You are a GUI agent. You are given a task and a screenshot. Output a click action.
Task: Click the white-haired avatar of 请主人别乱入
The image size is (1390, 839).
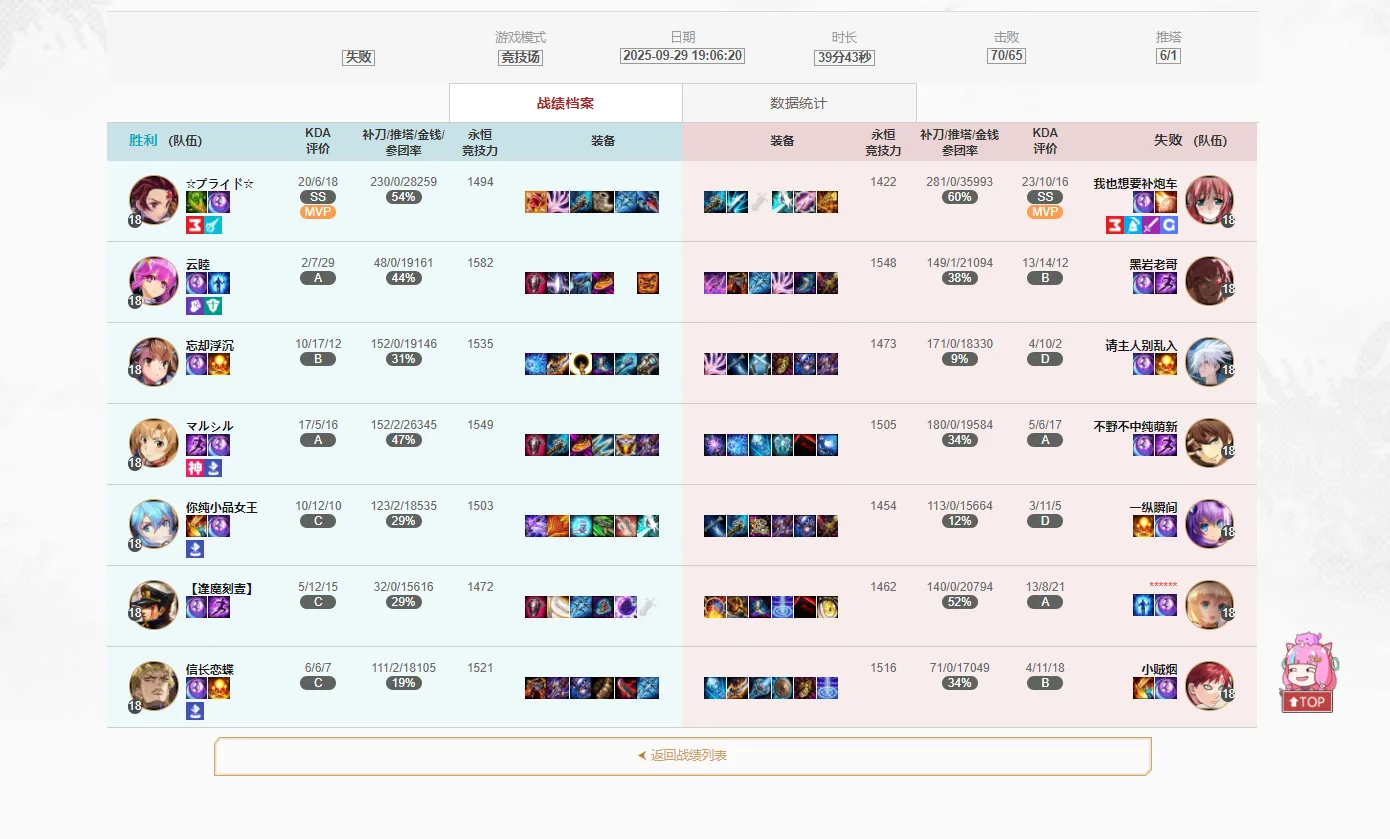coord(1209,362)
